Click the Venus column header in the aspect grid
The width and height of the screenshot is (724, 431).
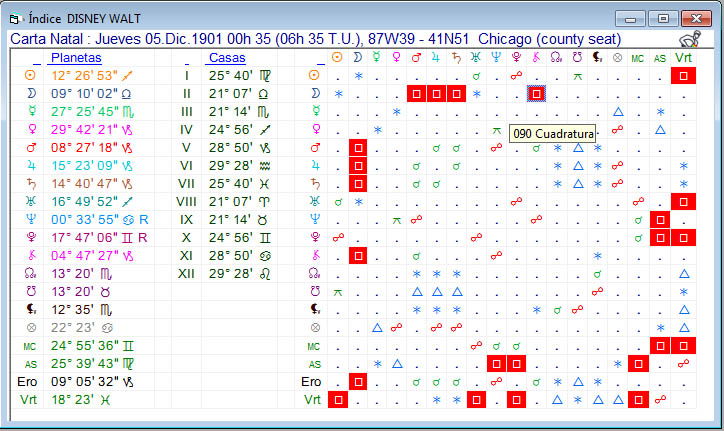click(x=397, y=57)
